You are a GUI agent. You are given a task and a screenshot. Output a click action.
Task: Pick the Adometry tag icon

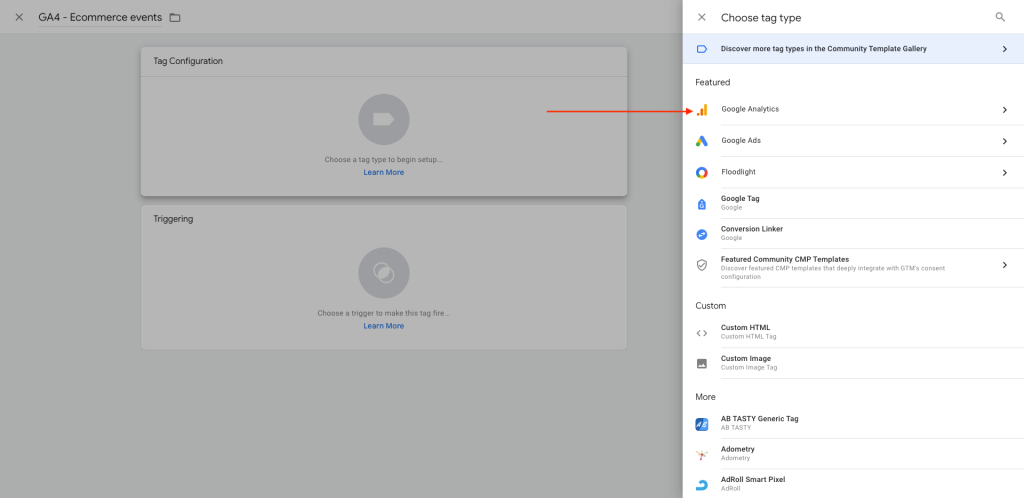(x=702, y=454)
